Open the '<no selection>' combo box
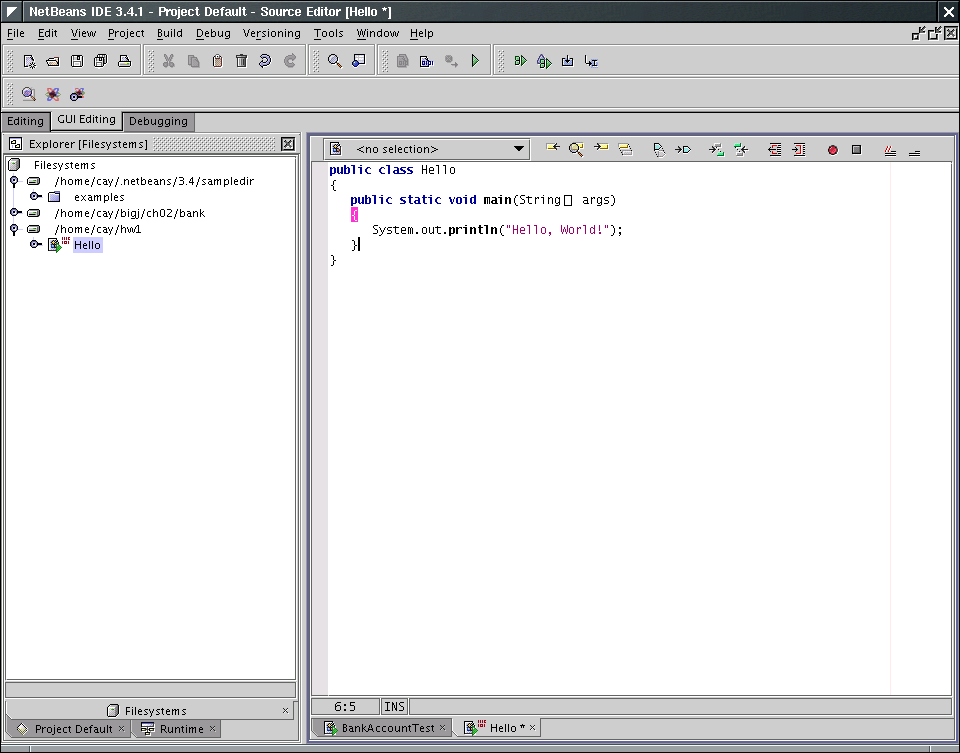This screenshot has height=753, width=960. [518, 149]
